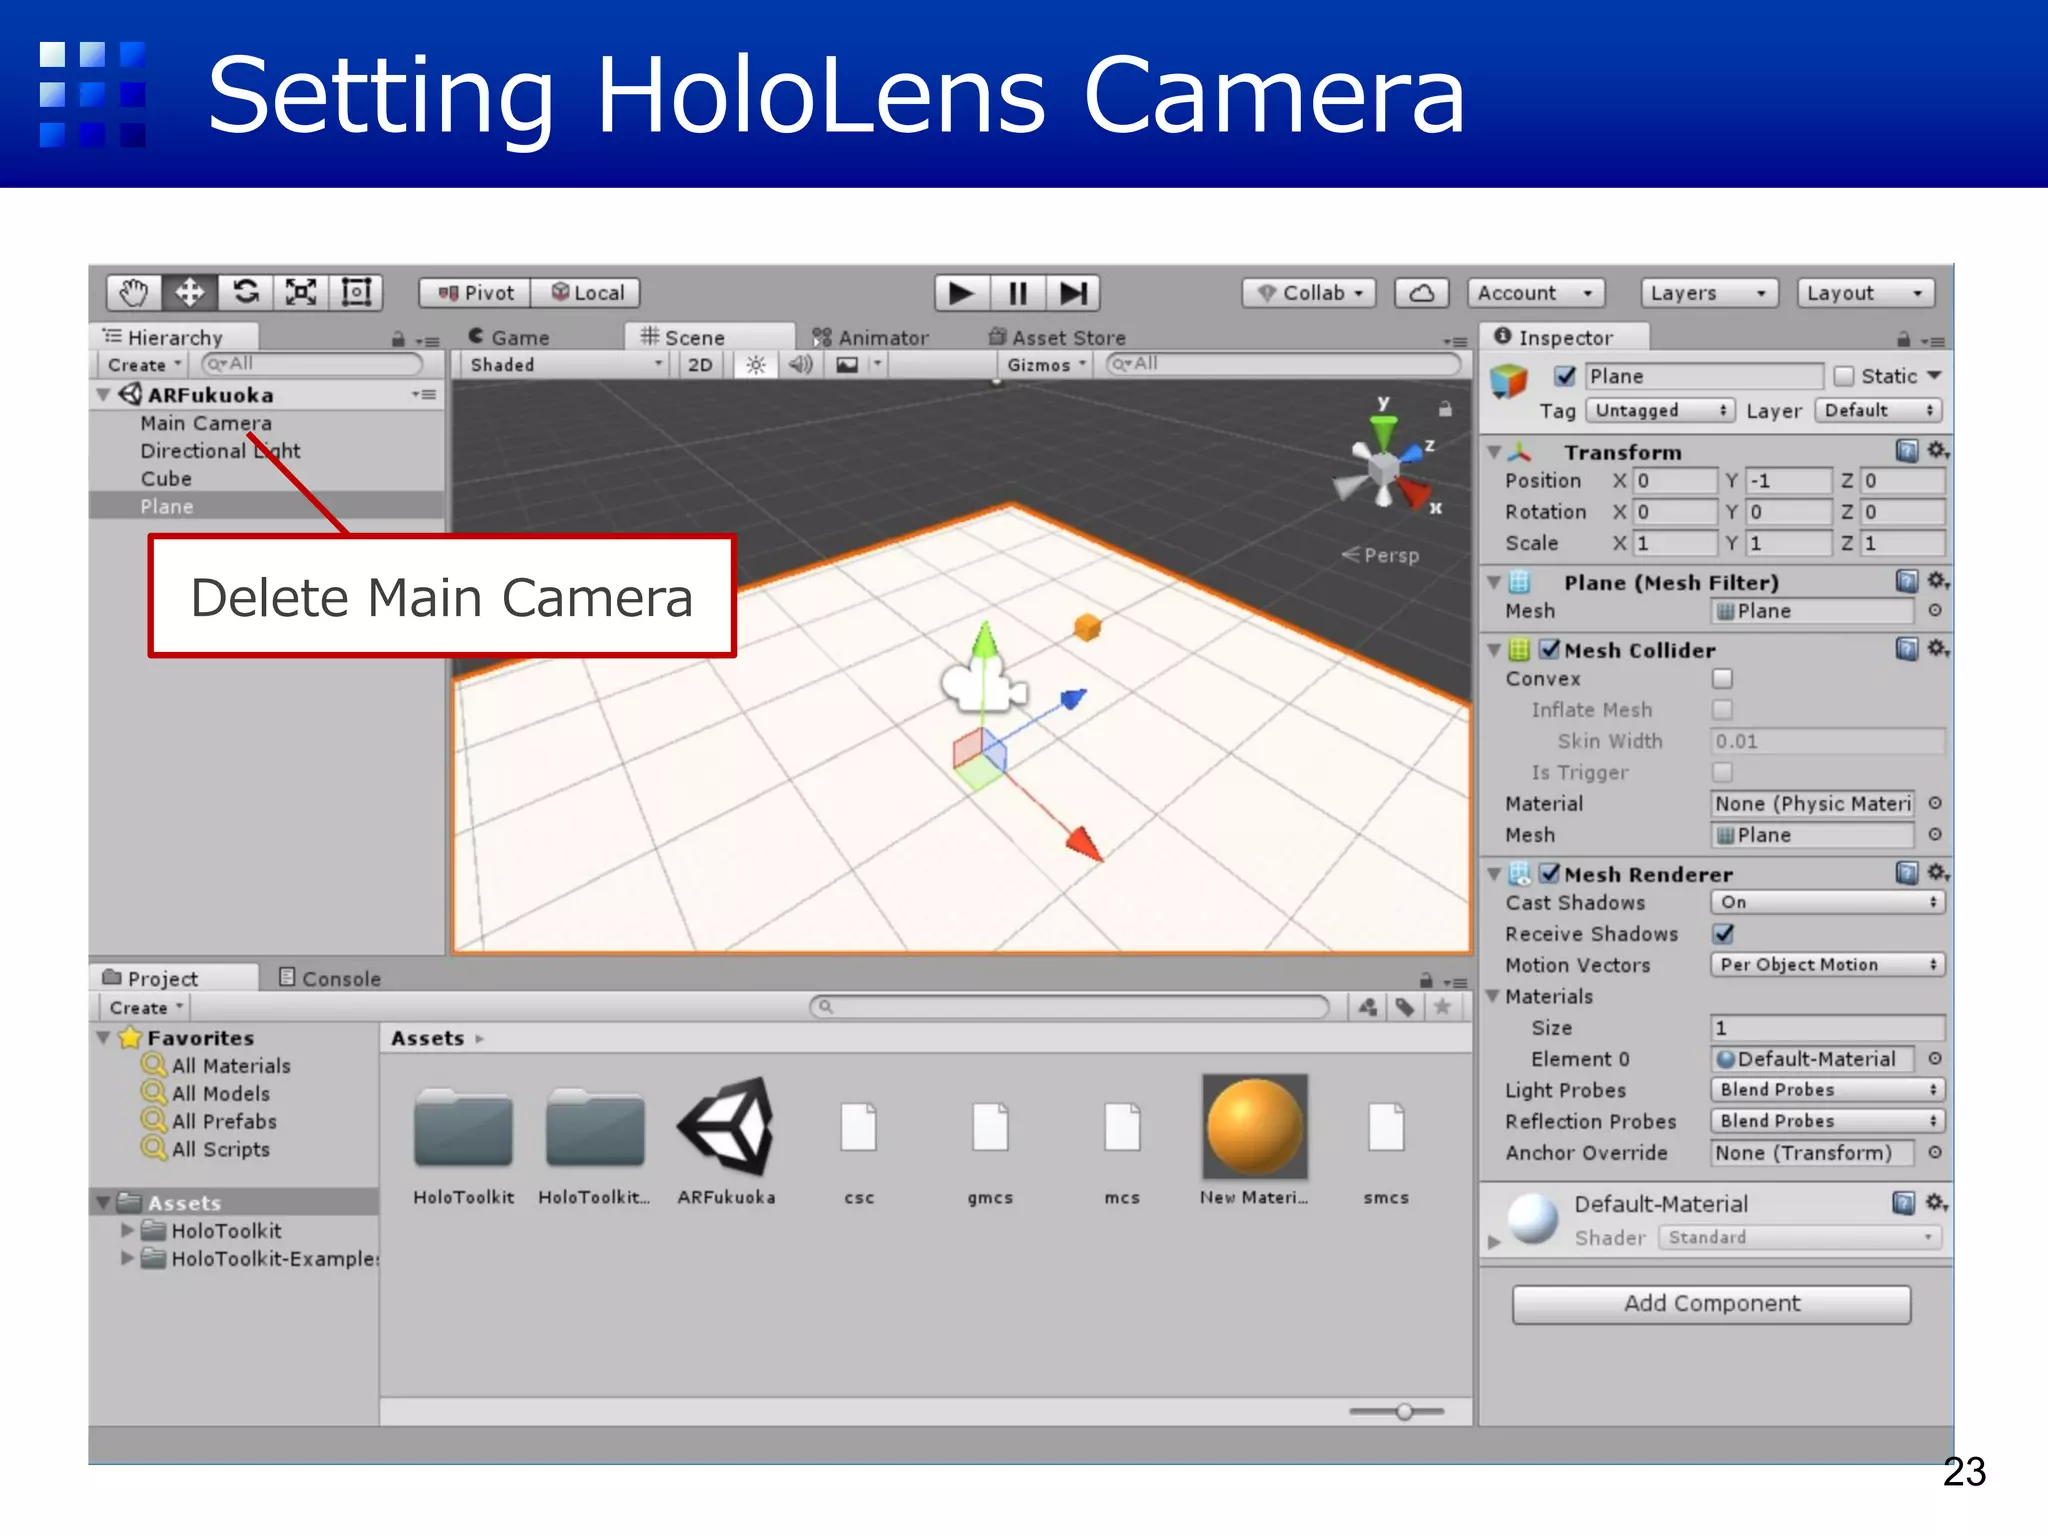2048x1536 pixels.
Task: Click the Play button
Action: [962, 293]
